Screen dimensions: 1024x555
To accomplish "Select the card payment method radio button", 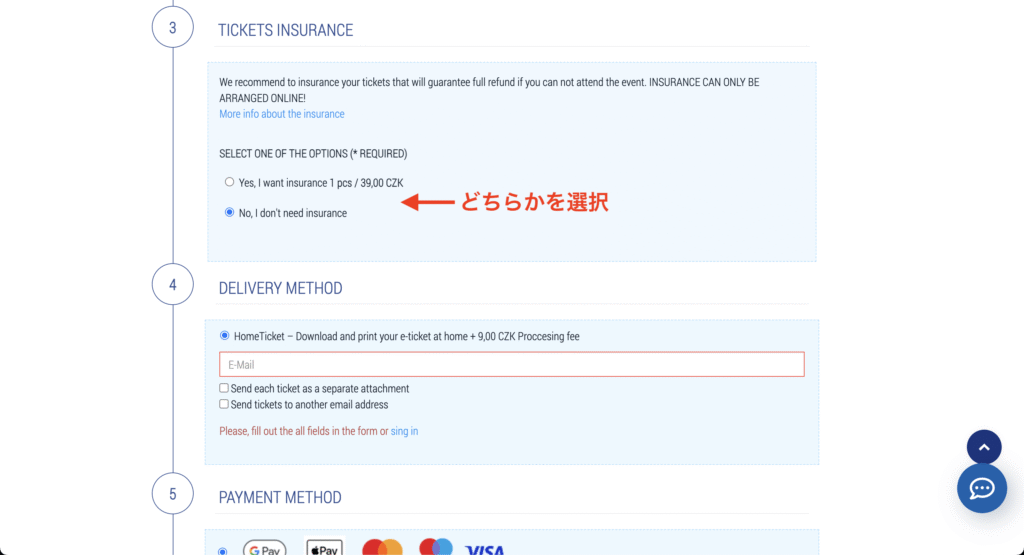I will tap(222, 550).
